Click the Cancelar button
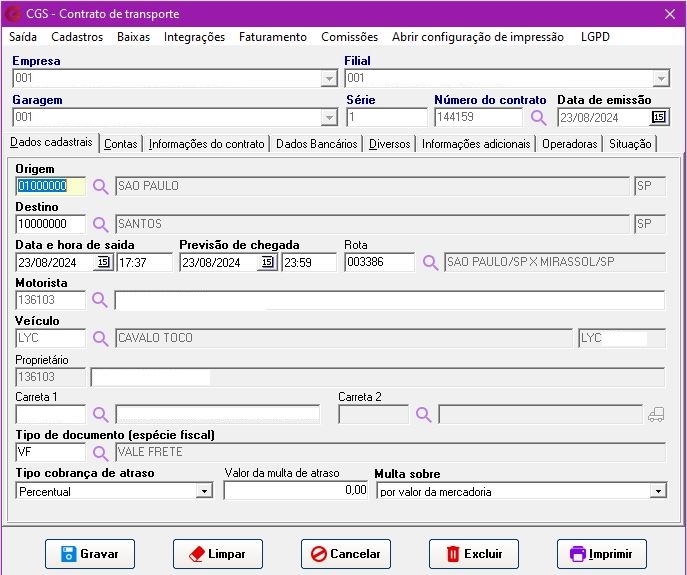This screenshot has width=687, height=575. [x=346, y=554]
